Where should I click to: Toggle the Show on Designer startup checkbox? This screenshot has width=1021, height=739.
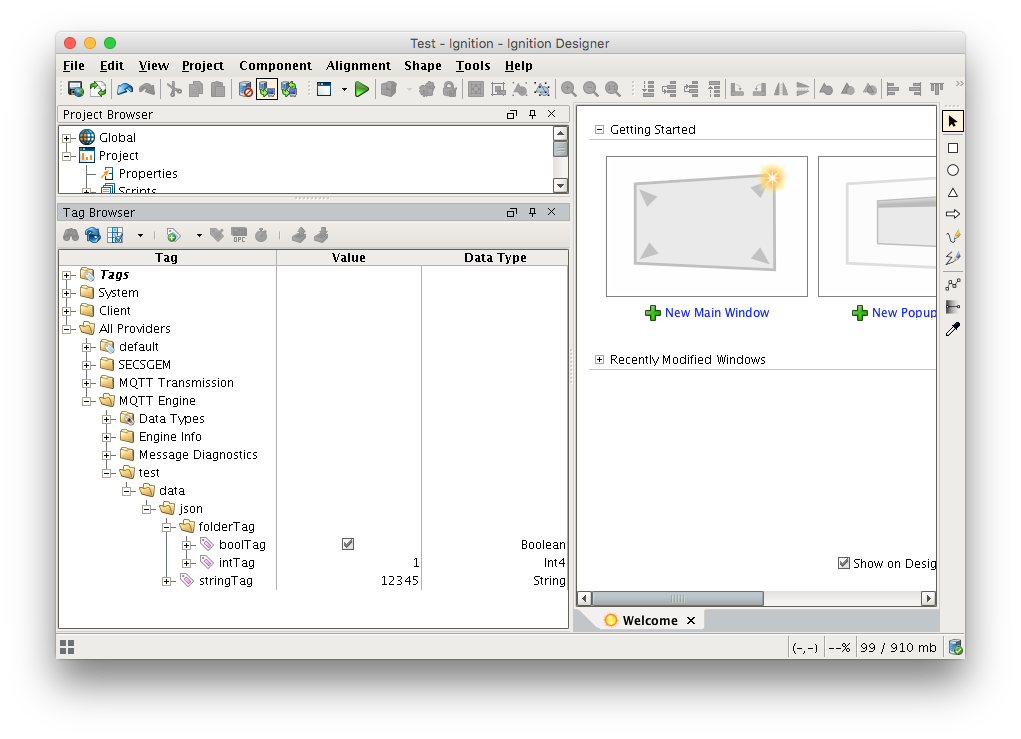(844, 563)
